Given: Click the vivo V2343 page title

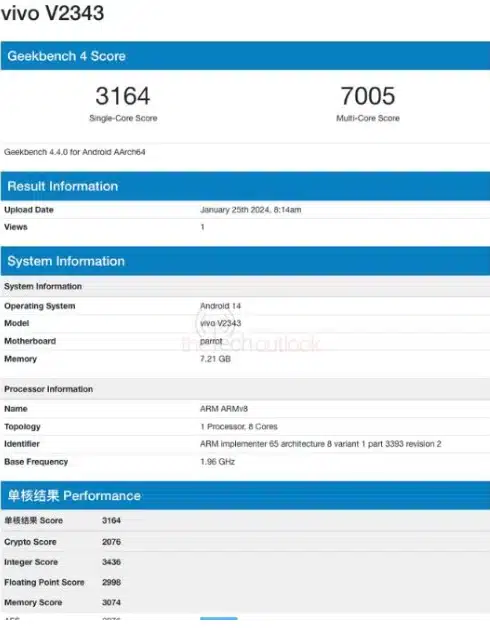Looking at the screenshot, I should (52, 13).
